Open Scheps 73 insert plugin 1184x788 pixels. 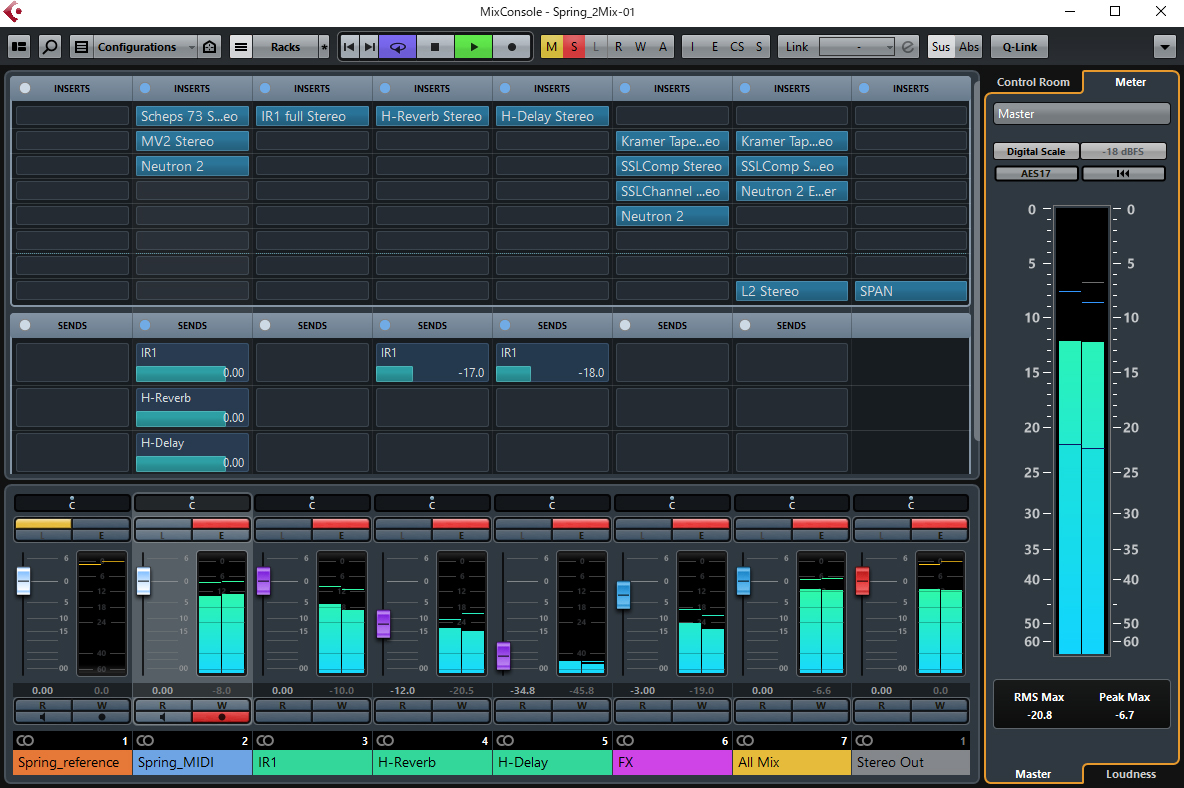pyautogui.click(x=193, y=116)
